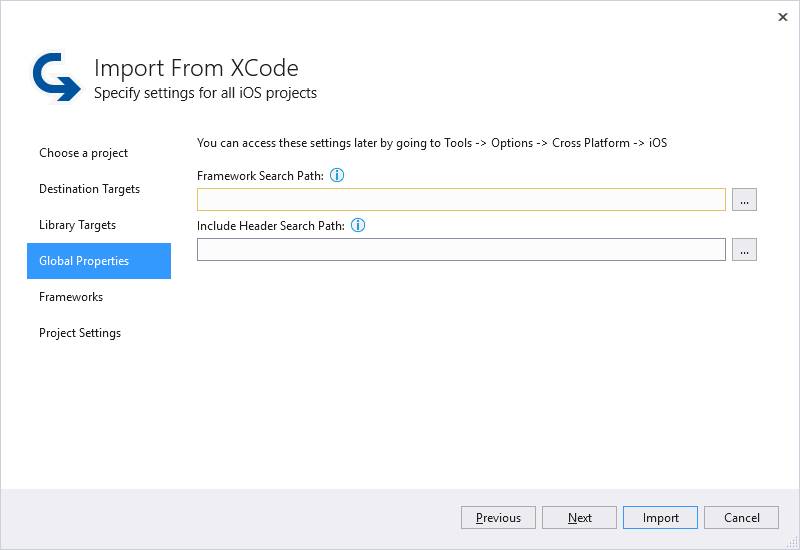Viewport: 800px width, 550px height.
Task: Focus the Framework Search Path text field
Action: pyautogui.click(x=461, y=199)
